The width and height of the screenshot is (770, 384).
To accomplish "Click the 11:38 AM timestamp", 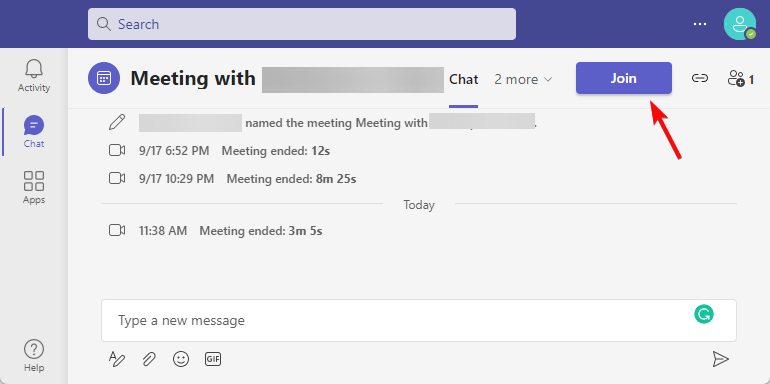I will (x=163, y=230).
